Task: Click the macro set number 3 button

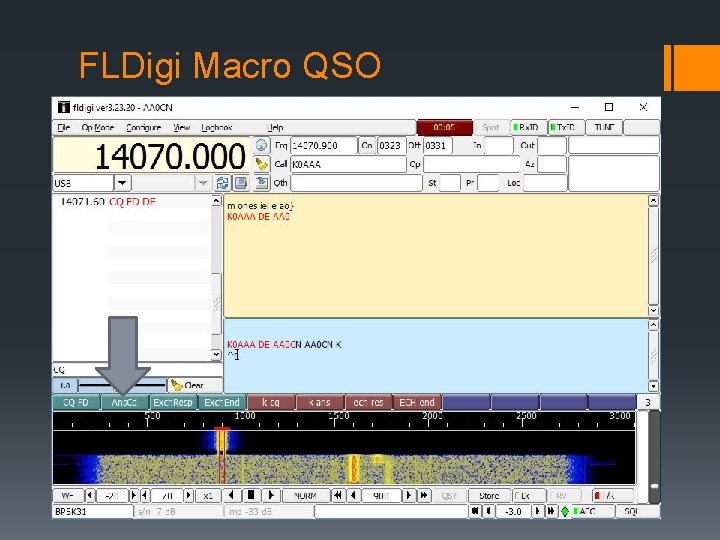Action: tap(648, 402)
